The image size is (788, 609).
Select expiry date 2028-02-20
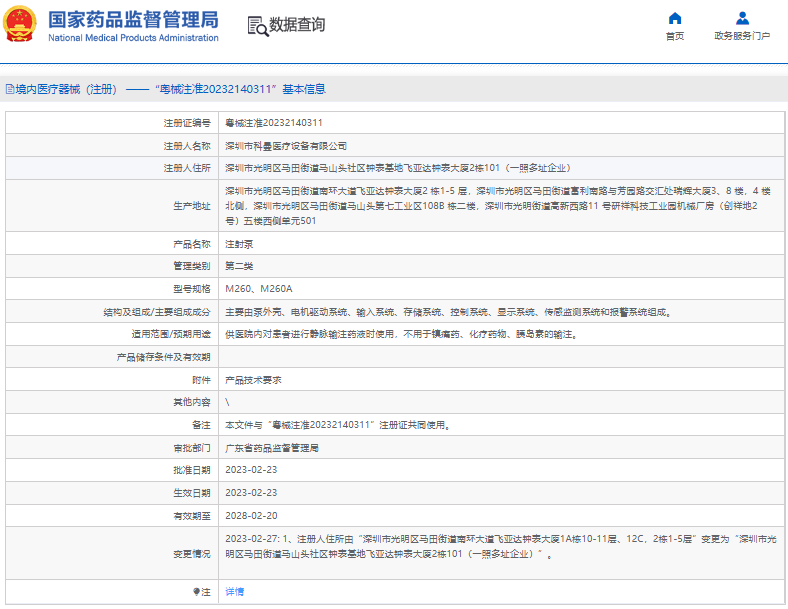251,516
